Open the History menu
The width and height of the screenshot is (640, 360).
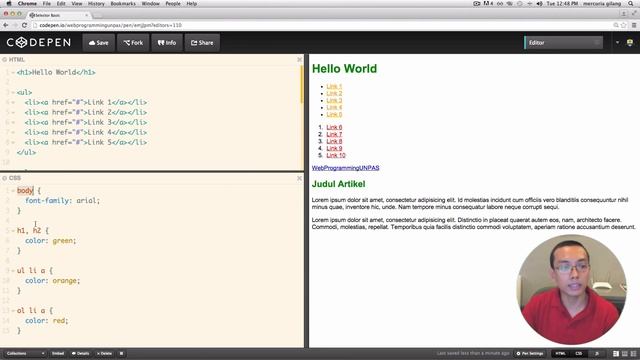(x=96, y=3)
